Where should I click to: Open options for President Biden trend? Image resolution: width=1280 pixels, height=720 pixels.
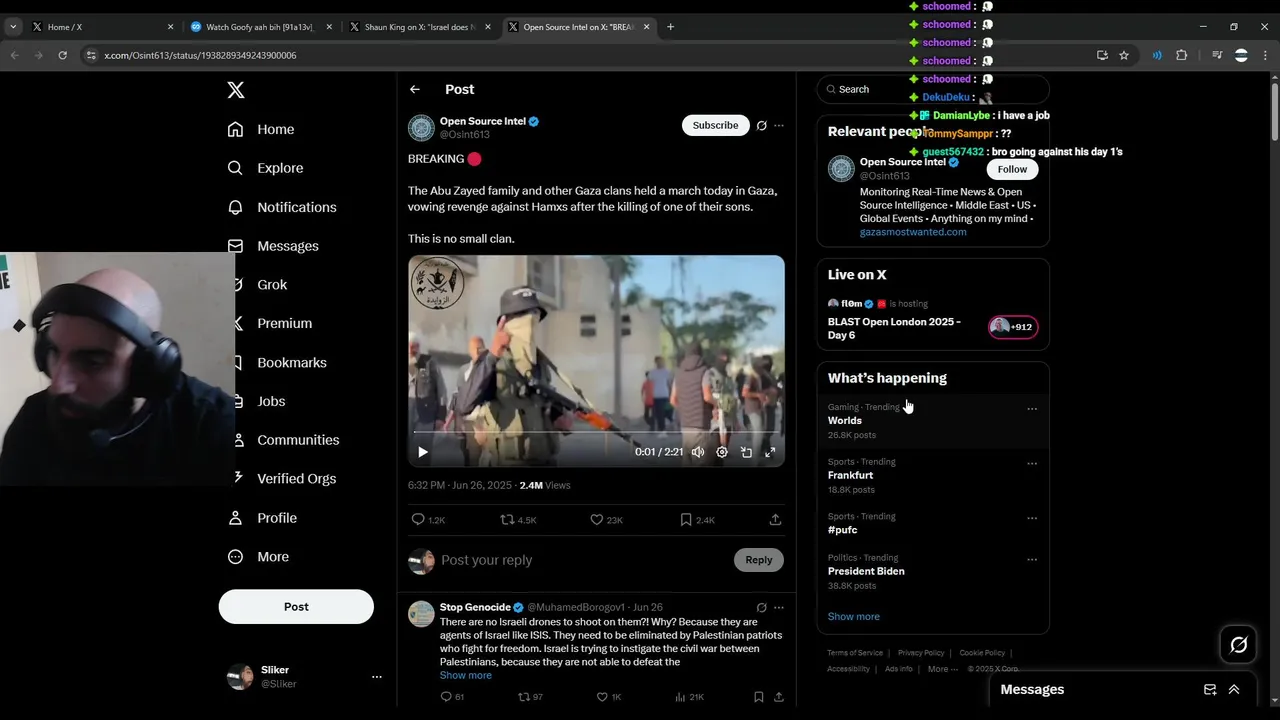pos(1032,560)
